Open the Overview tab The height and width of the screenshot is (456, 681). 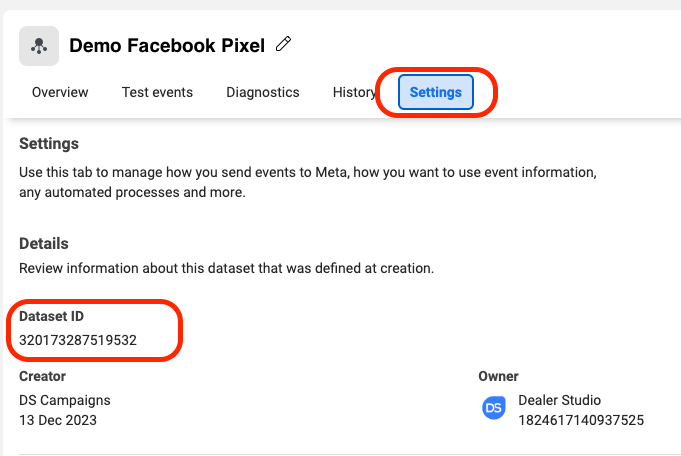pos(60,92)
